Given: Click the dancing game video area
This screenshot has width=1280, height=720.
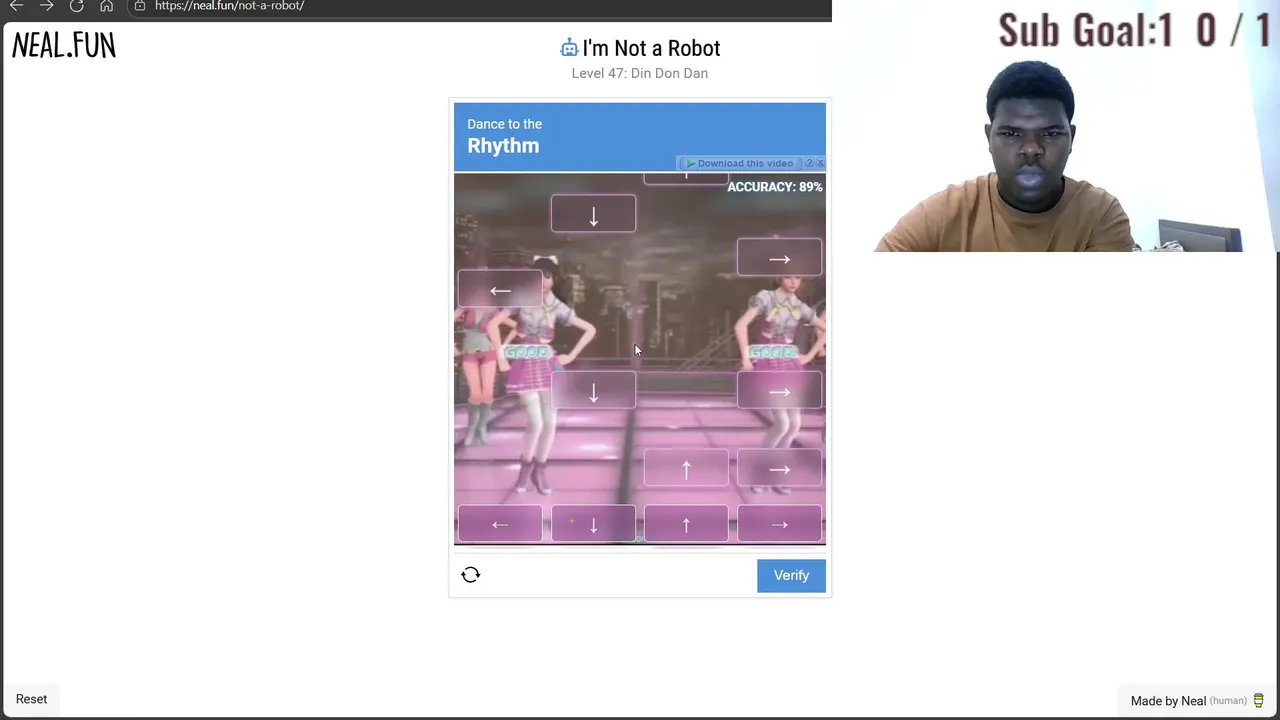Looking at the screenshot, I should click(640, 359).
